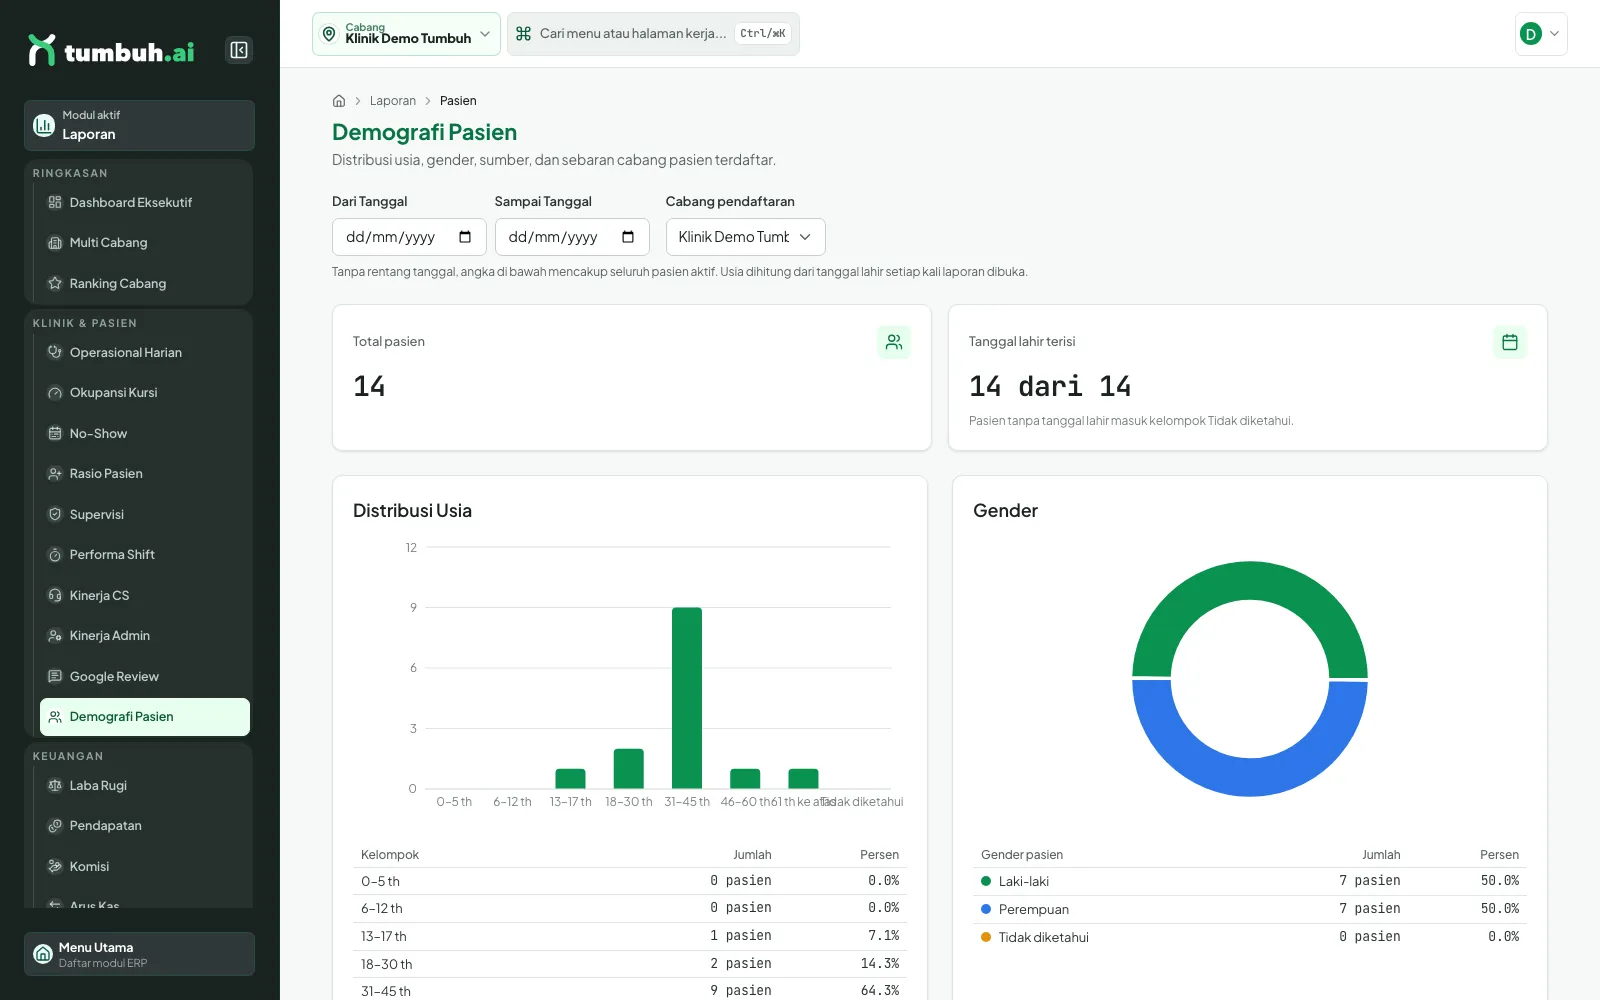Screen dimensions: 1600x1000
Task: Open Google Review page
Action: click(145, 677)
